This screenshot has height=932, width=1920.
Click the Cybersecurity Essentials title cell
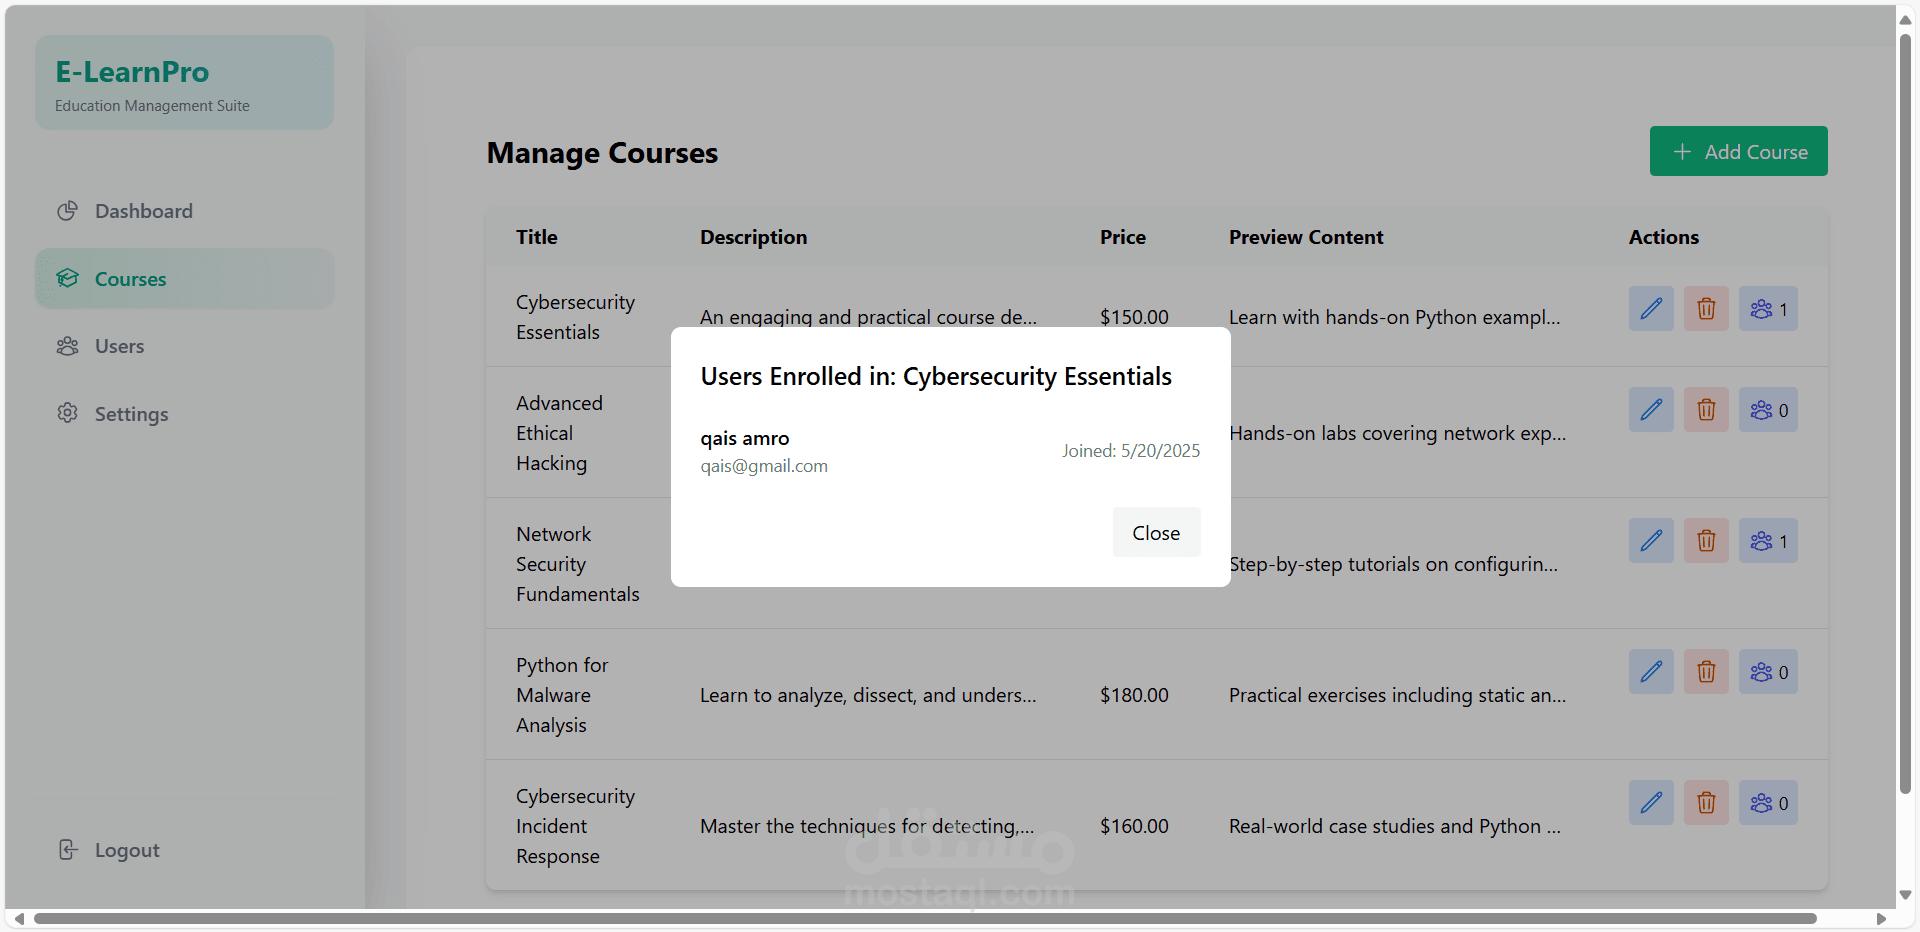(x=575, y=317)
